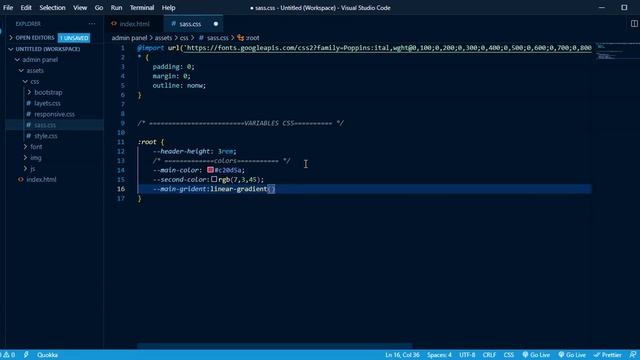Change encoding via UTF-8
Image resolution: width=640 pixels, height=360 pixels.
[467, 355]
